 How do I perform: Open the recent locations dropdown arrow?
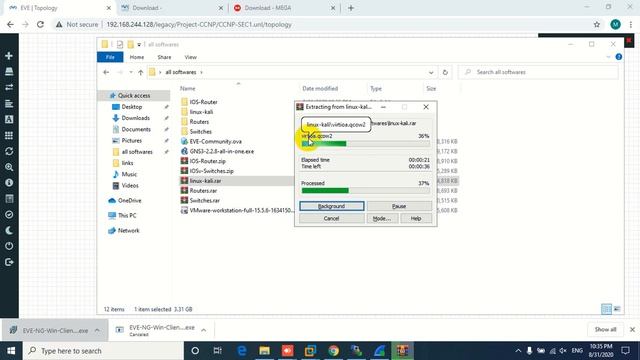pyautogui.click(x=131, y=72)
